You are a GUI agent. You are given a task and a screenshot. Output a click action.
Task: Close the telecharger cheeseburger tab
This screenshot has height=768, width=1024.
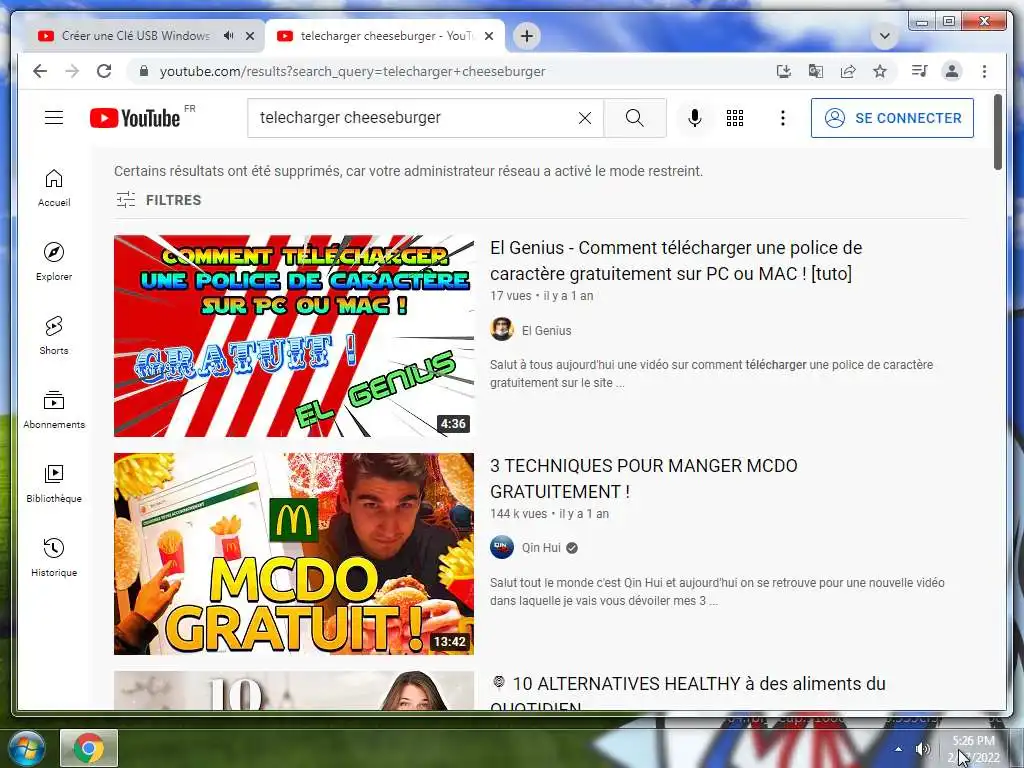coord(488,36)
